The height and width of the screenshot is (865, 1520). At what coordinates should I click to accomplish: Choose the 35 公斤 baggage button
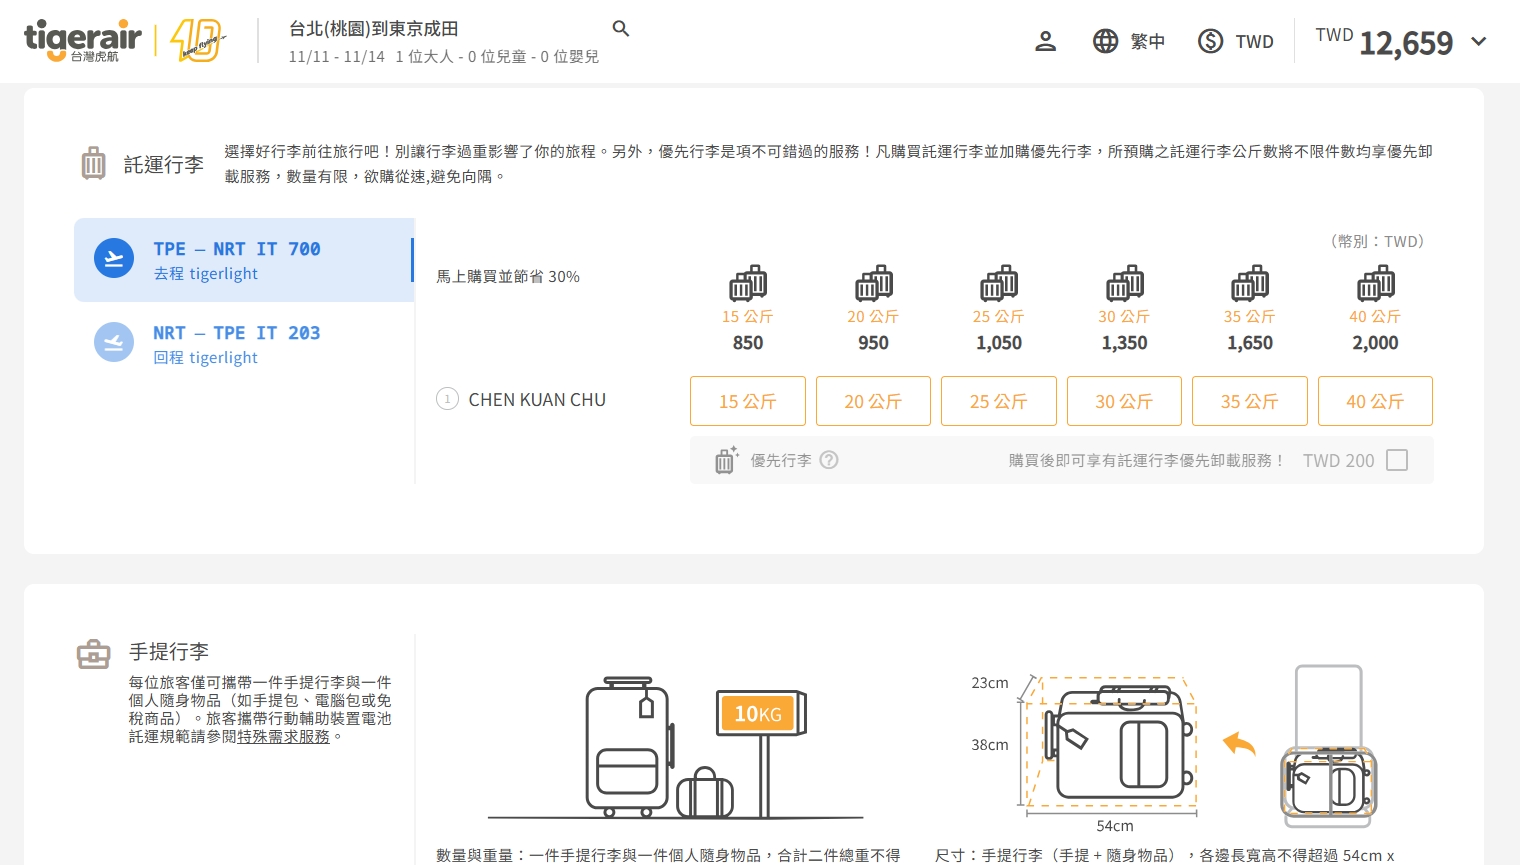click(x=1249, y=401)
